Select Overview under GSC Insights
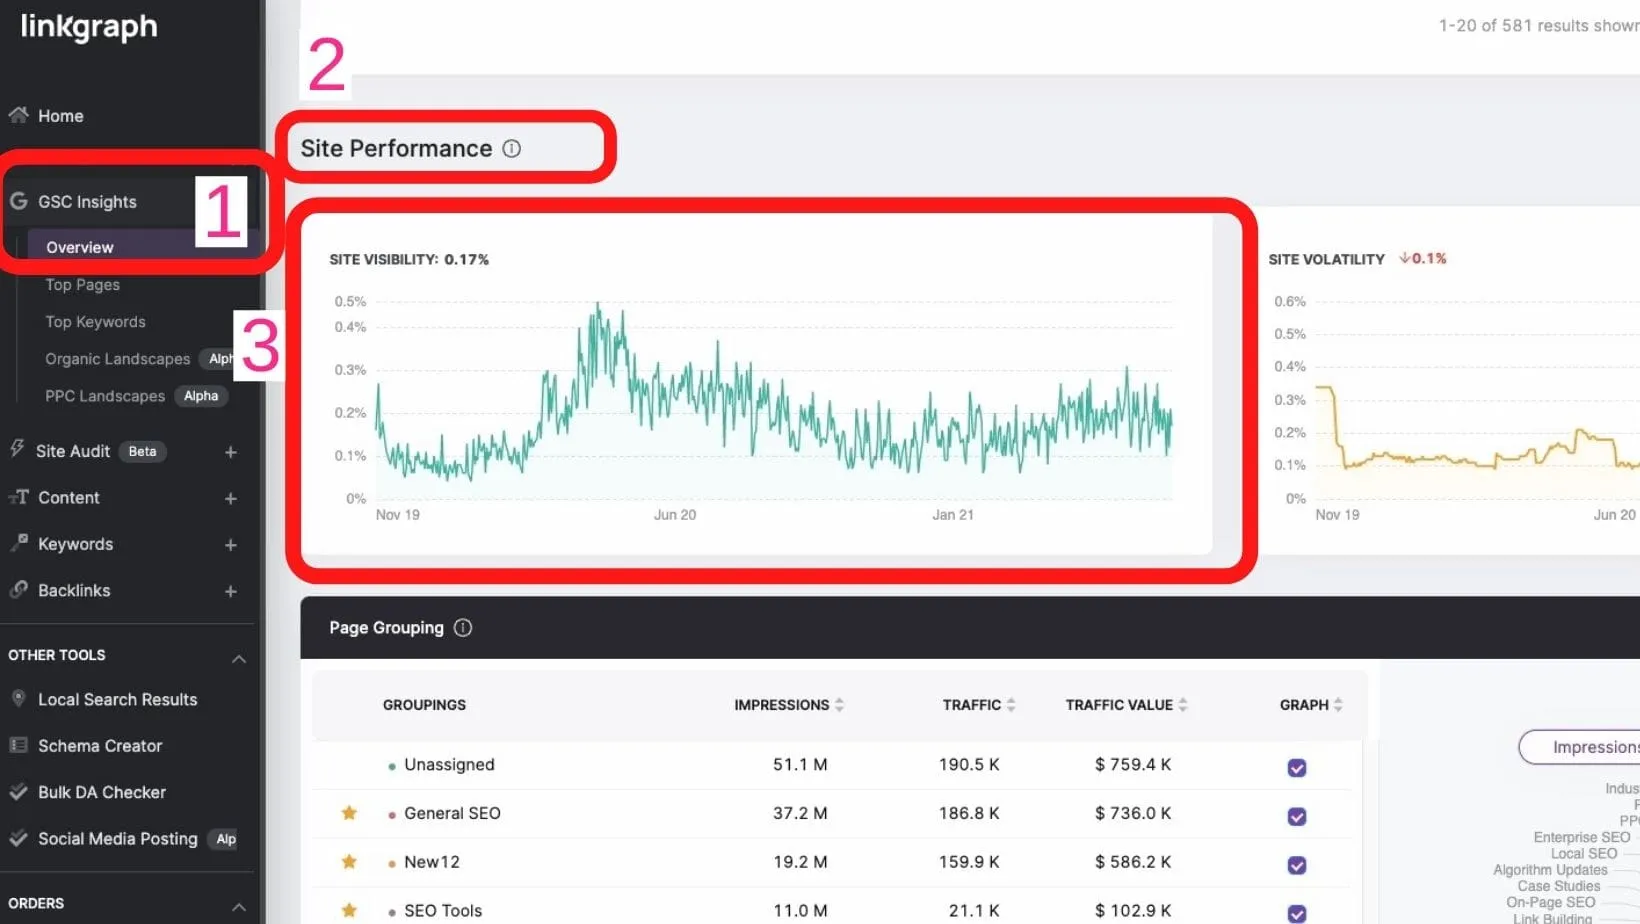 point(79,246)
